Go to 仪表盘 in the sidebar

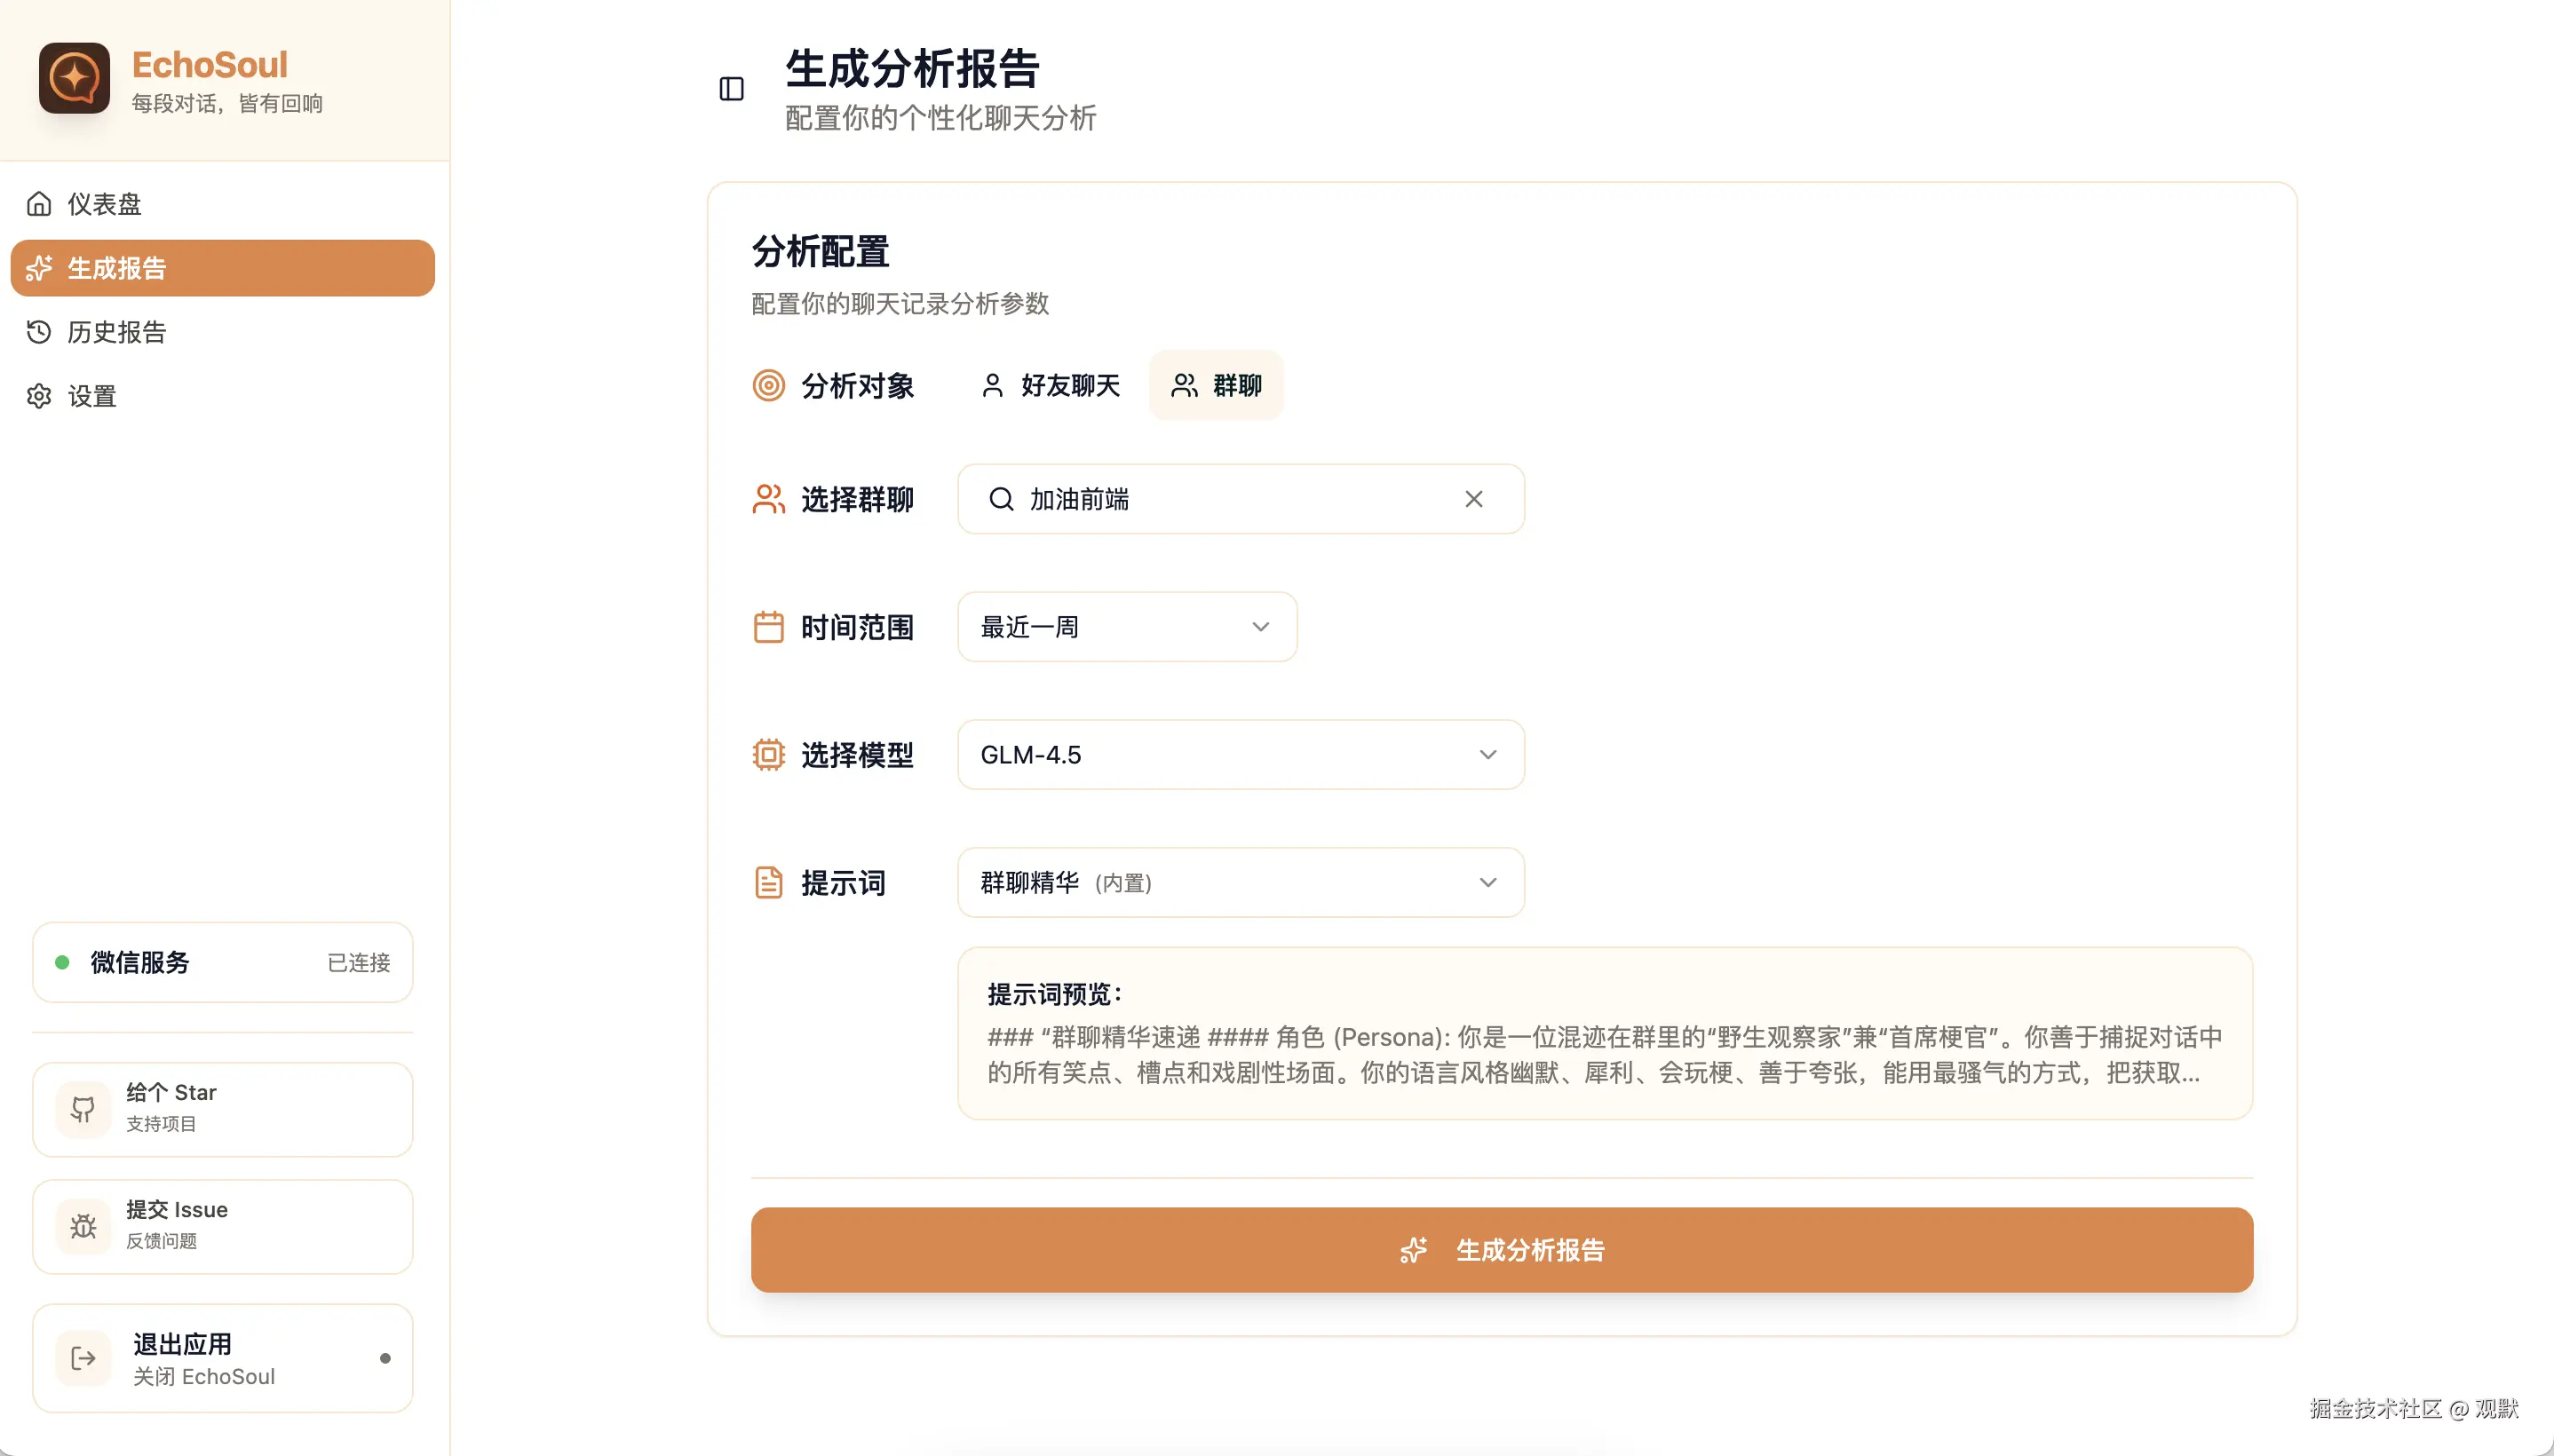[104, 204]
